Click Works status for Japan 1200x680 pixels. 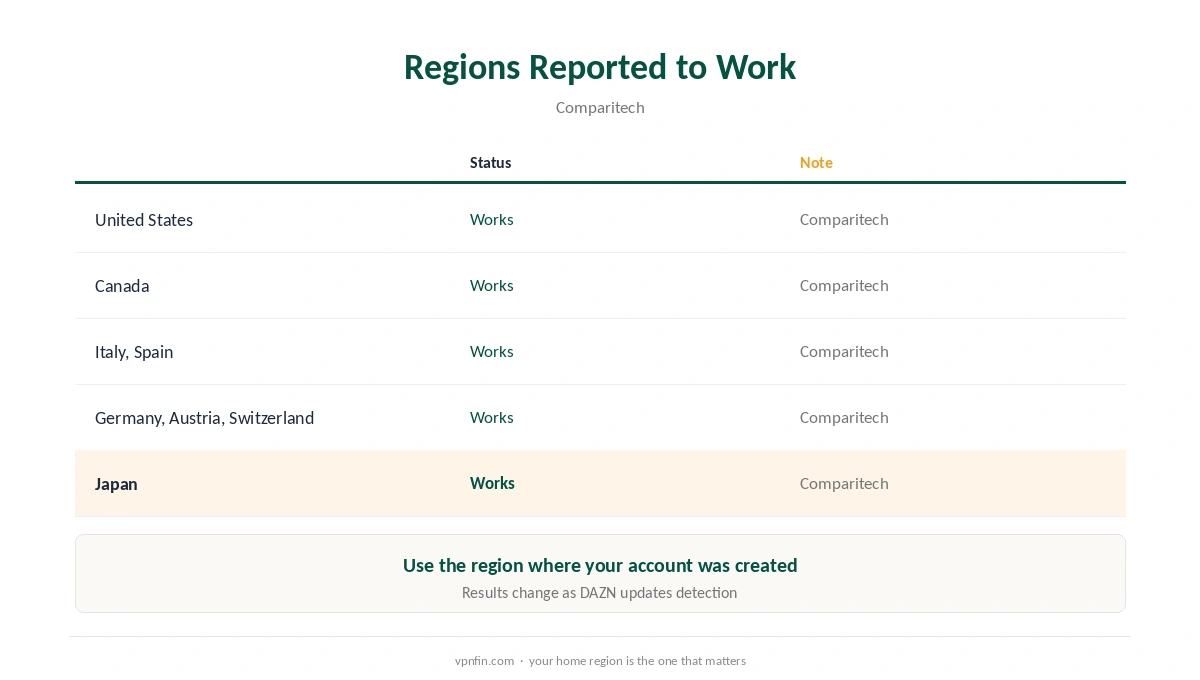pos(492,483)
